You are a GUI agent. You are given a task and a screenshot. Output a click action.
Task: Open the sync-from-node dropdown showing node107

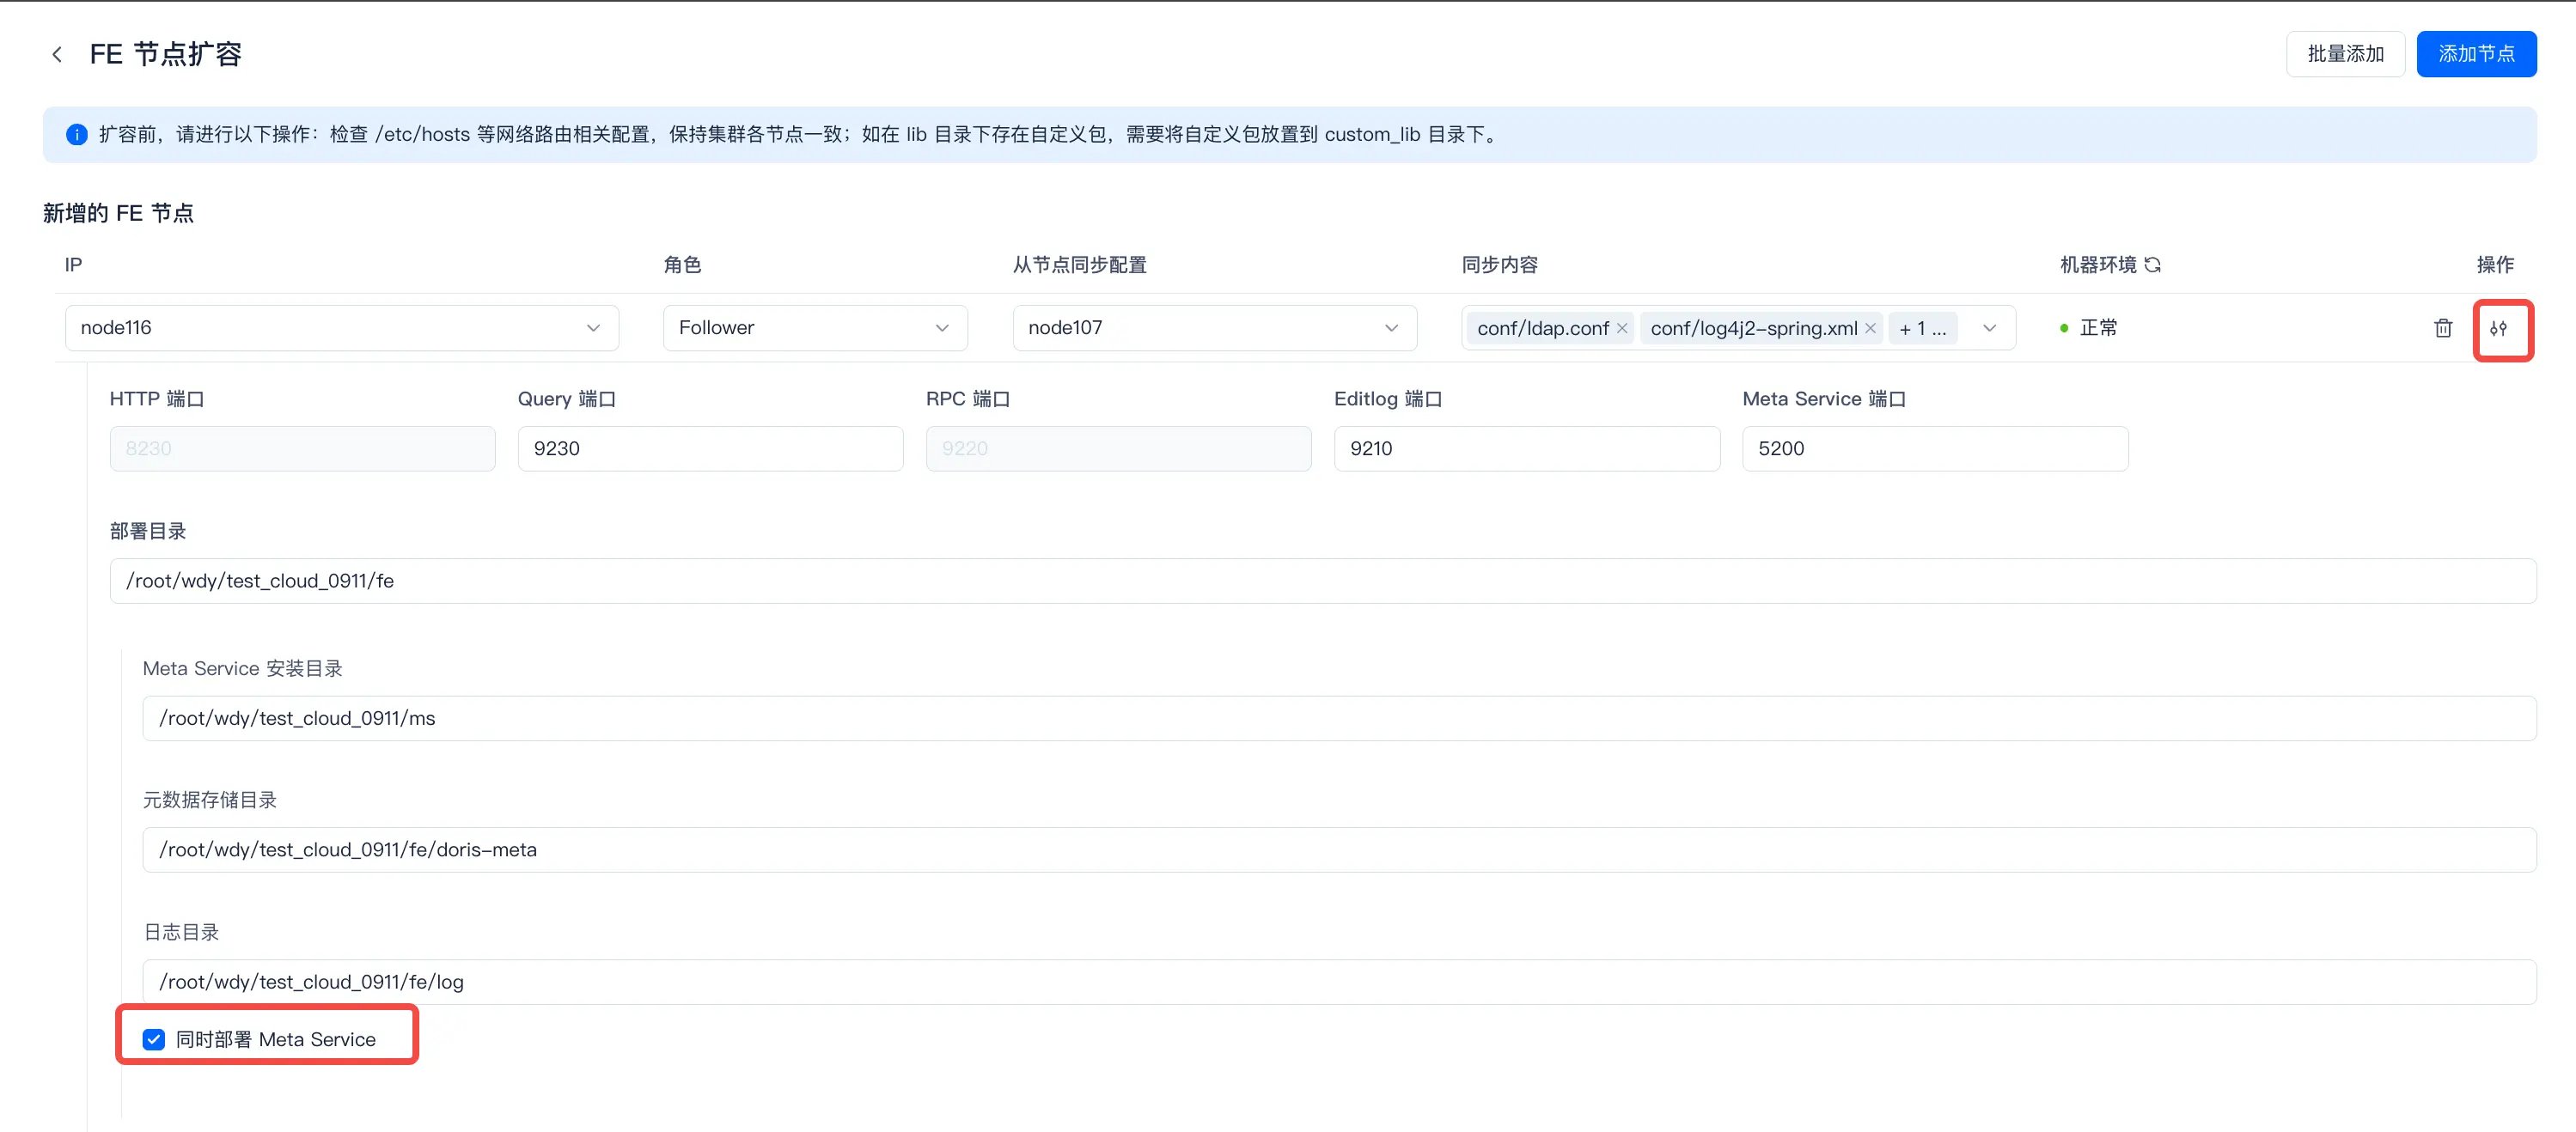pos(1215,328)
